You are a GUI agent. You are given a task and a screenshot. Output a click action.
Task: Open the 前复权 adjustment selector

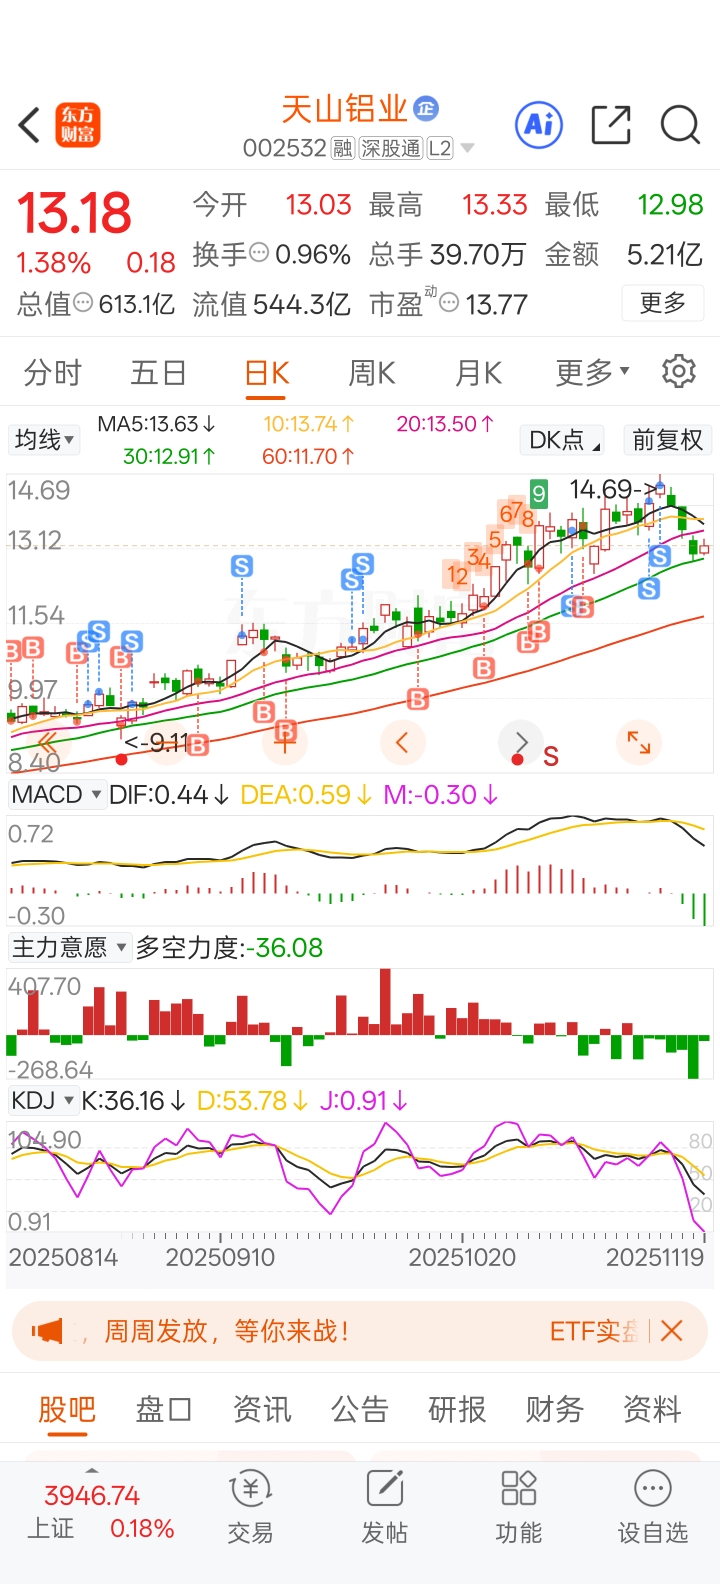(x=667, y=439)
